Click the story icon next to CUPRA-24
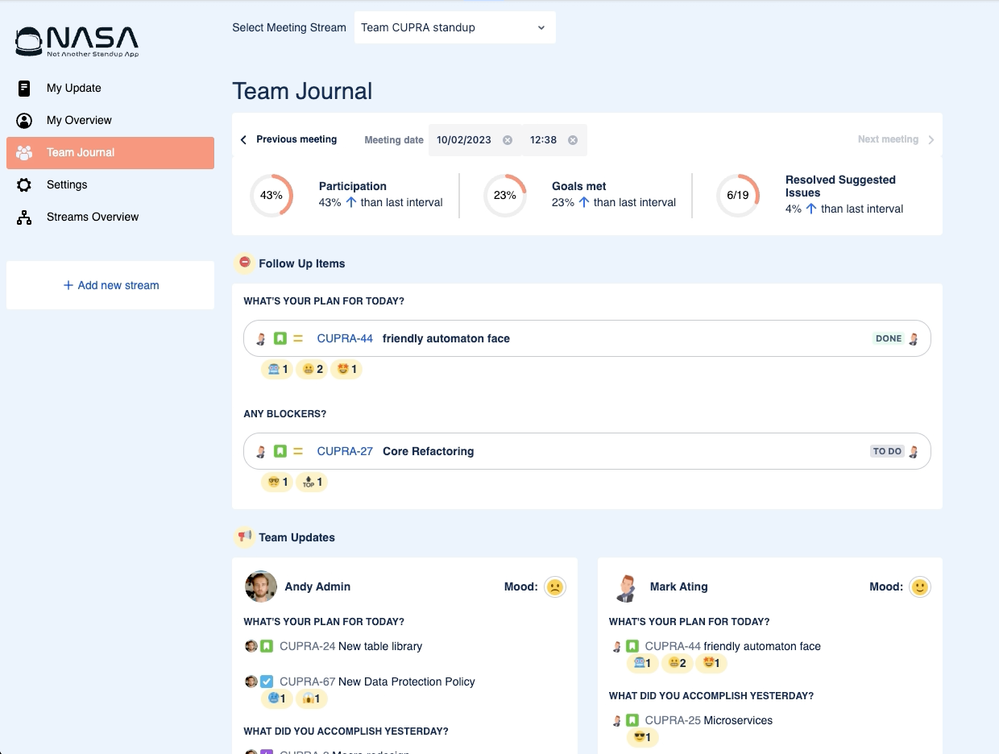999x754 pixels. [267, 646]
